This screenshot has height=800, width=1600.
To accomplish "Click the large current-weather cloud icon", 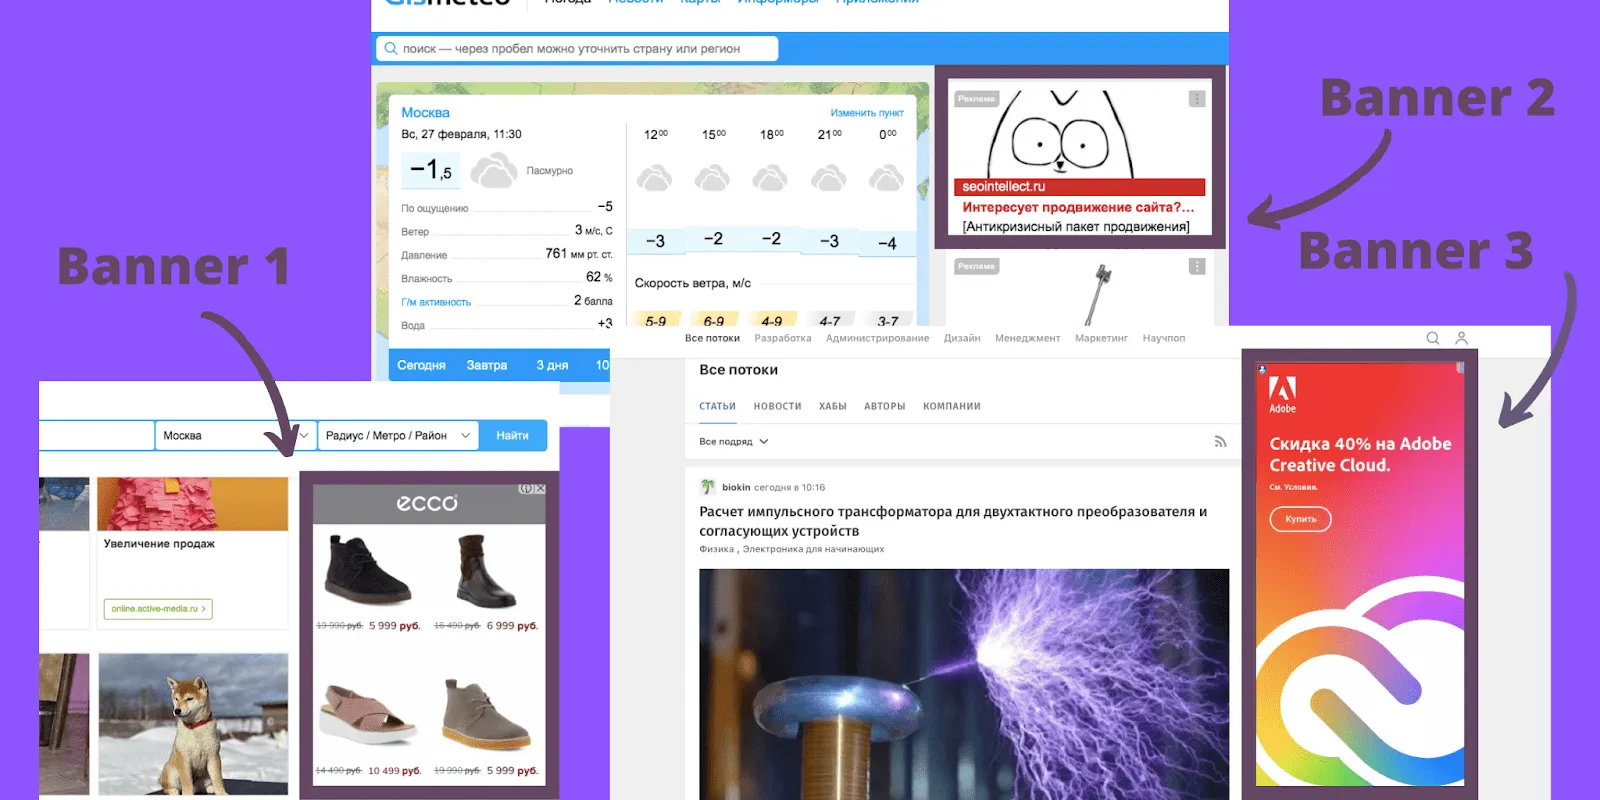I will click(493, 171).
